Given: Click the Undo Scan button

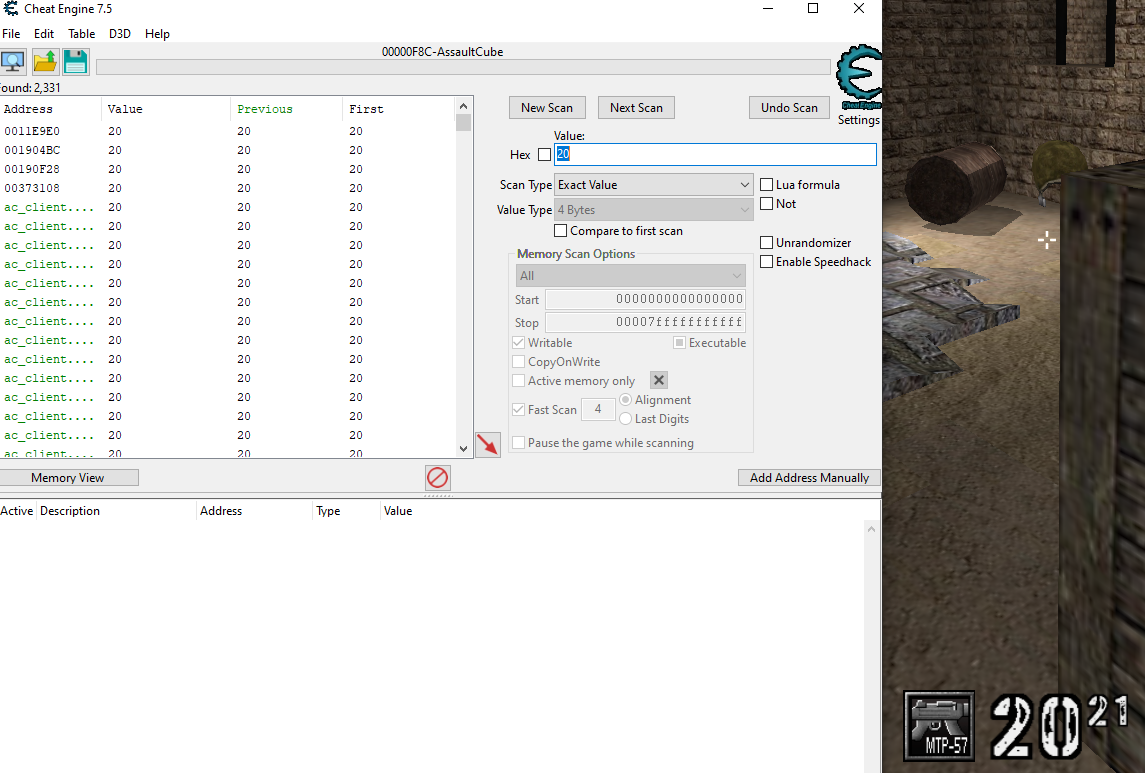Looking at the screenshot, I should coord(789,107).
